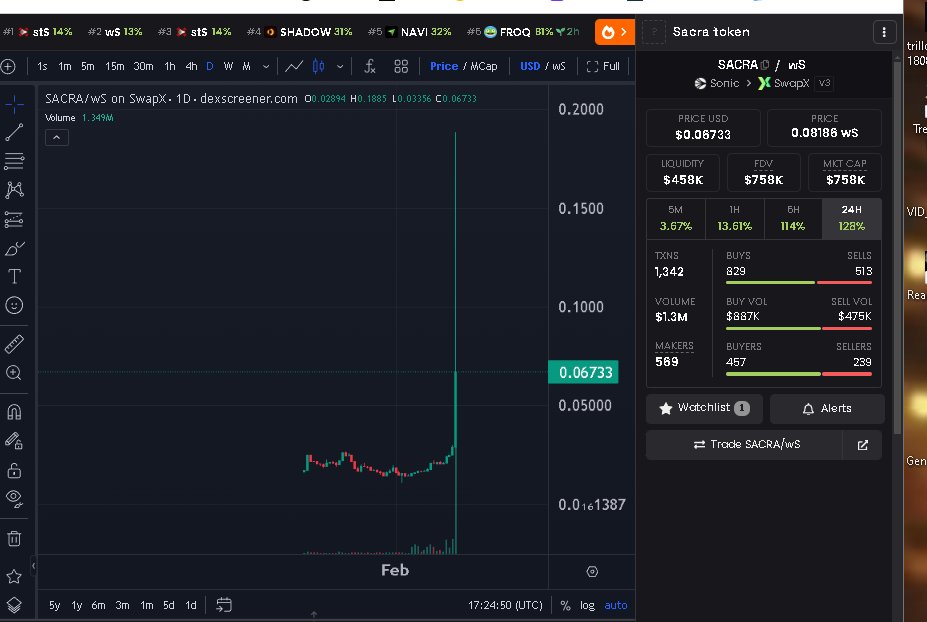This screenshot has height=622, width=927.
Task: Select the 4h timeframe
Action: click(191, 66)
